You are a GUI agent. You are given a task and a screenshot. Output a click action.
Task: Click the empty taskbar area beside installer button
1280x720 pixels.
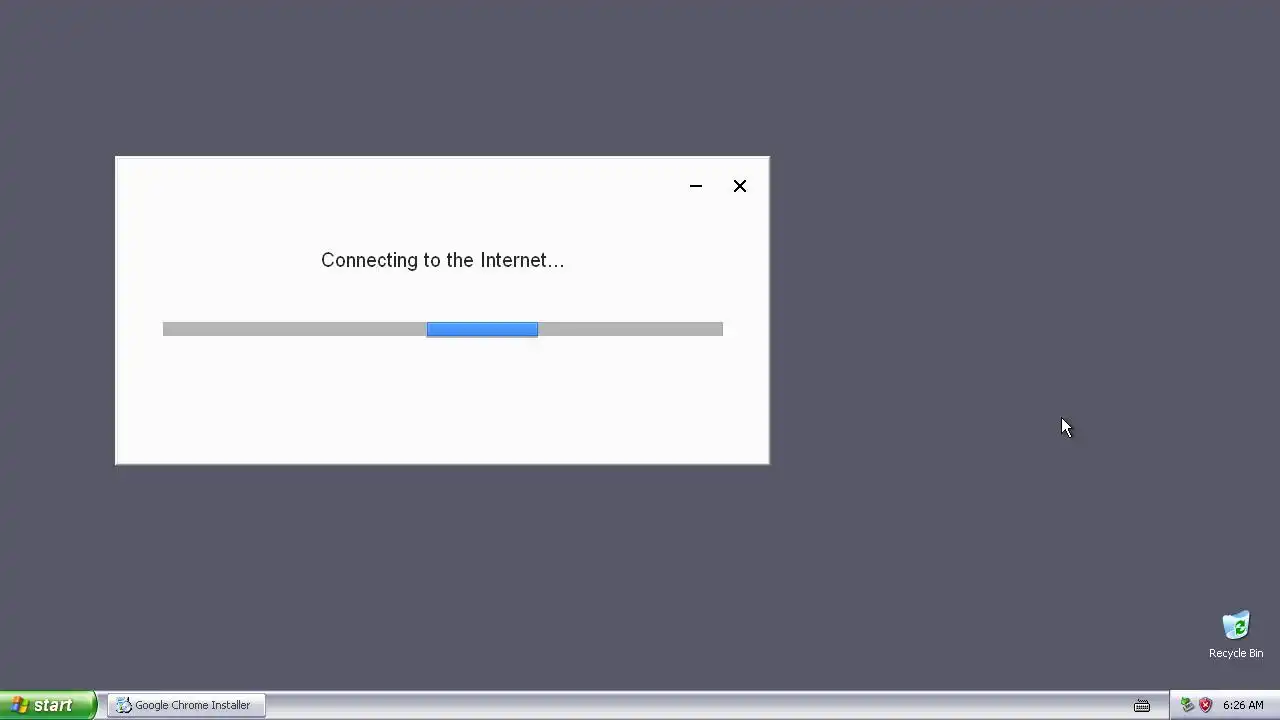coord(690,705)
